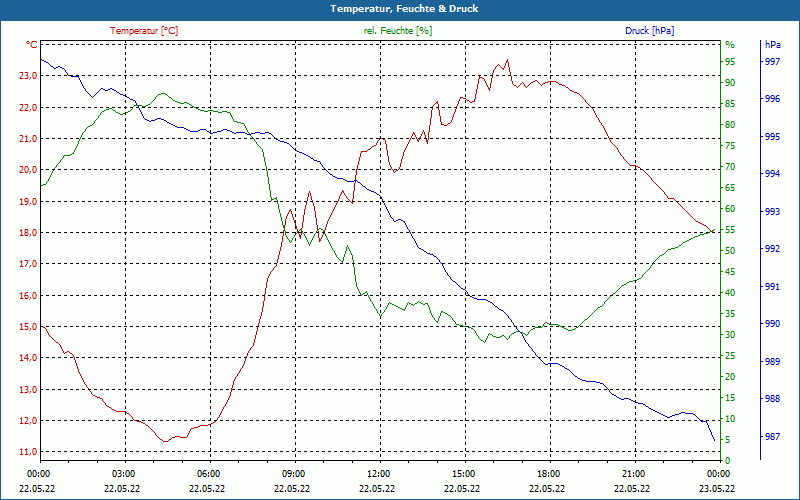800x500 pixels.
Task: Pick the '994' hPa pressure axis value
Action: pyautogui.click(x=773, y=174)
